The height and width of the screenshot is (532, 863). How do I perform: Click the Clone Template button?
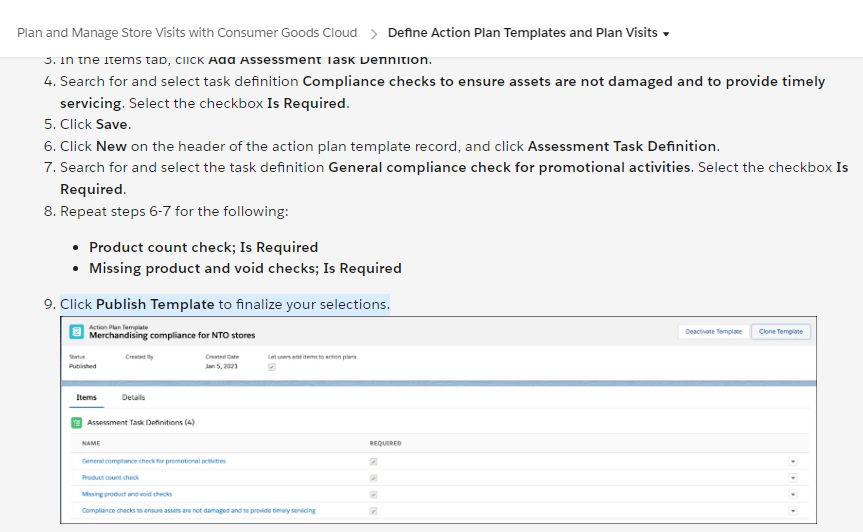[x=780, y=332]
